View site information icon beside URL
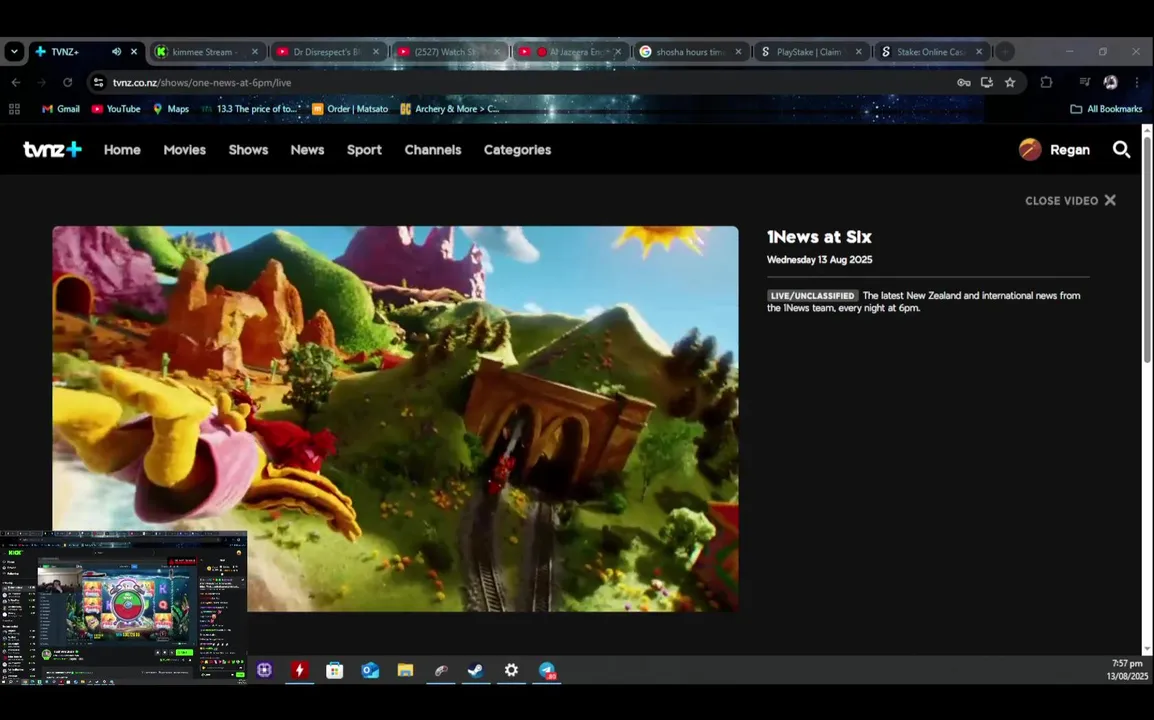1154x720 pixels. (98, 82)
